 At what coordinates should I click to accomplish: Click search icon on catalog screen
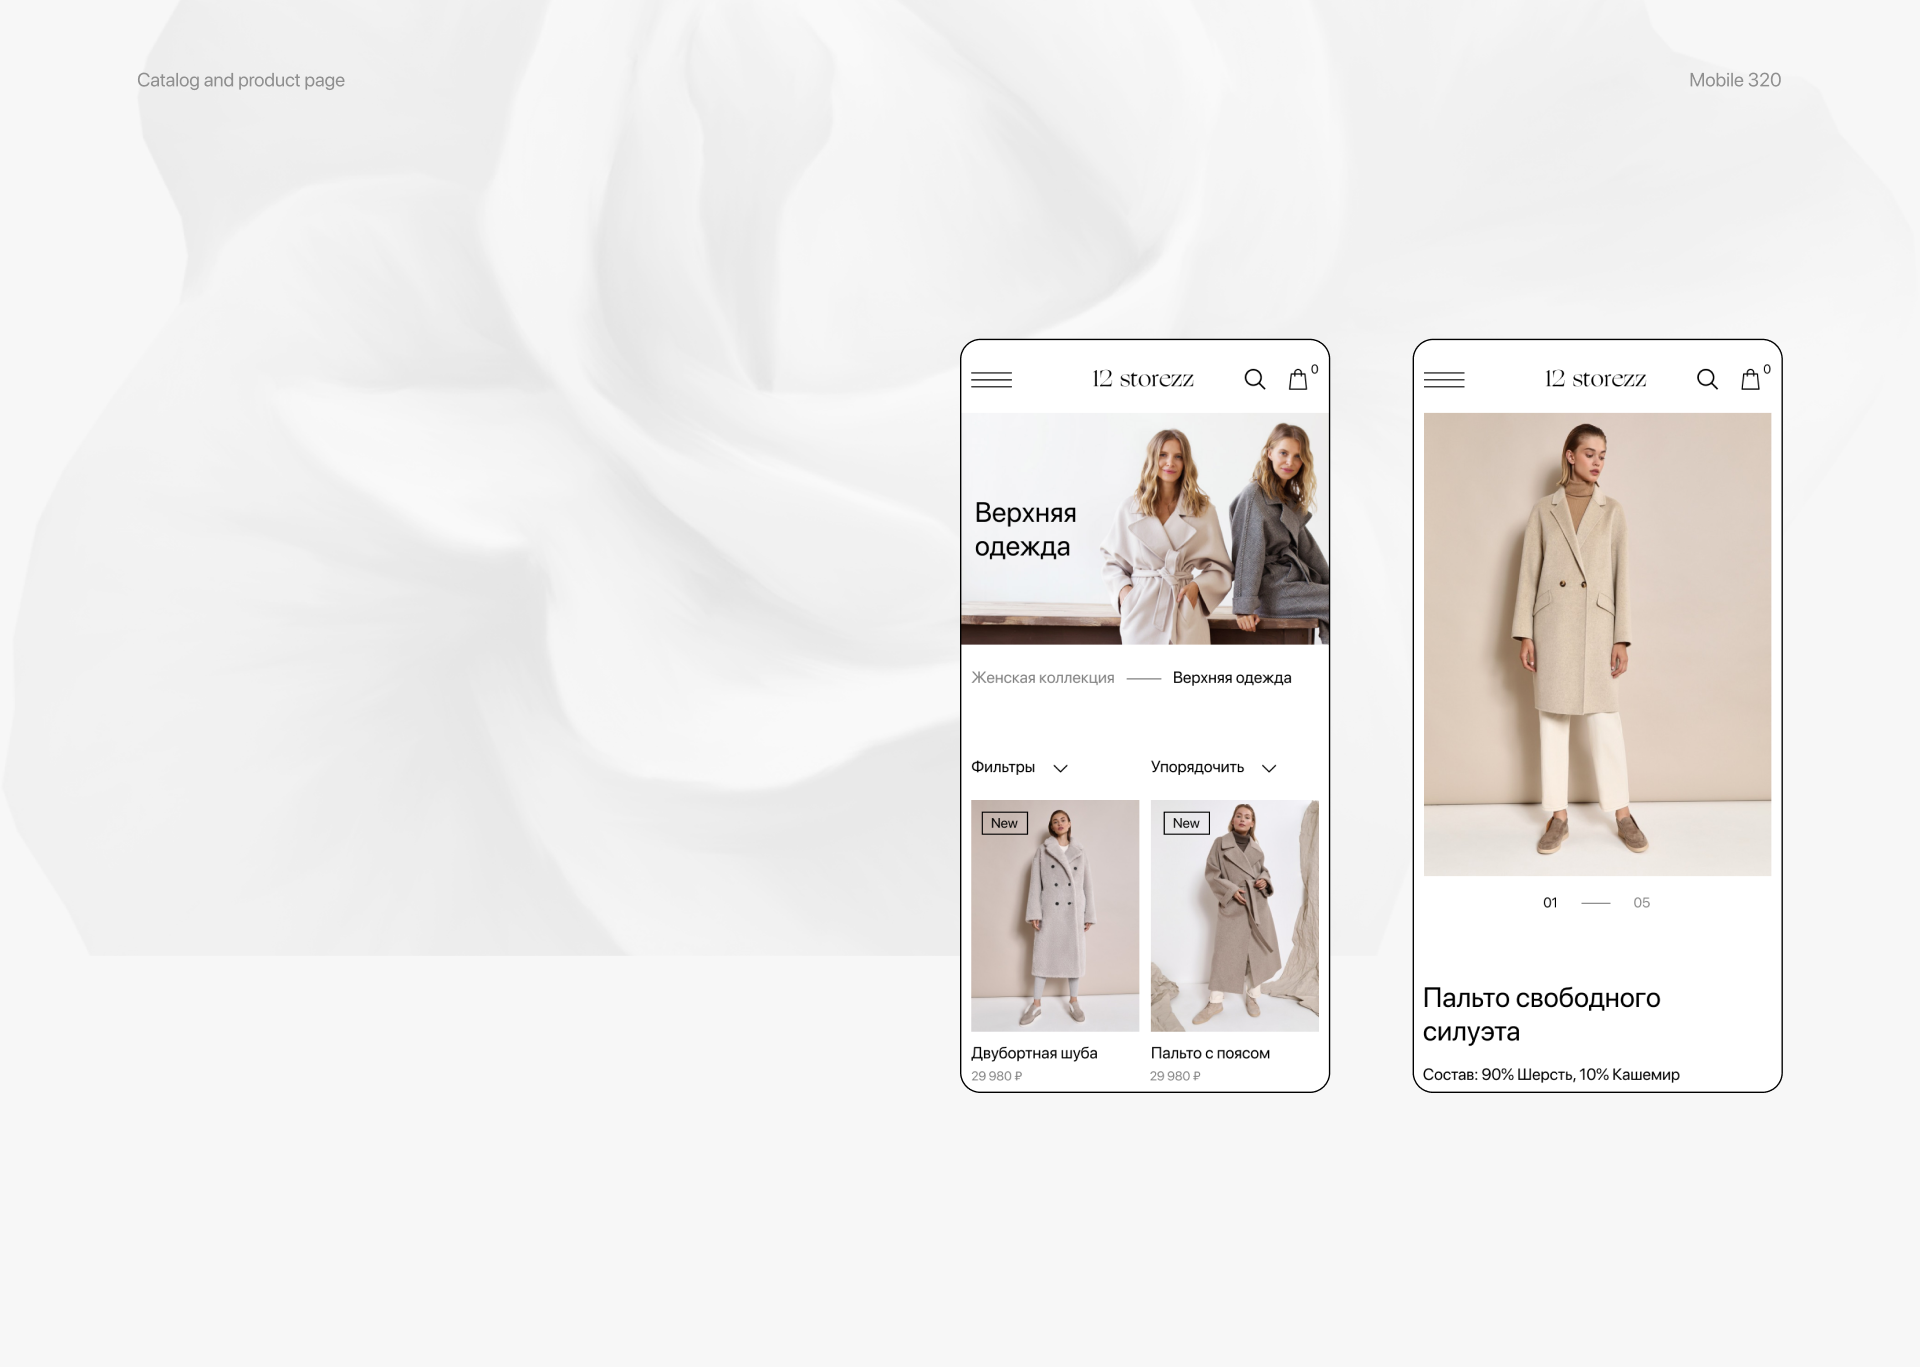[1254, 380]
